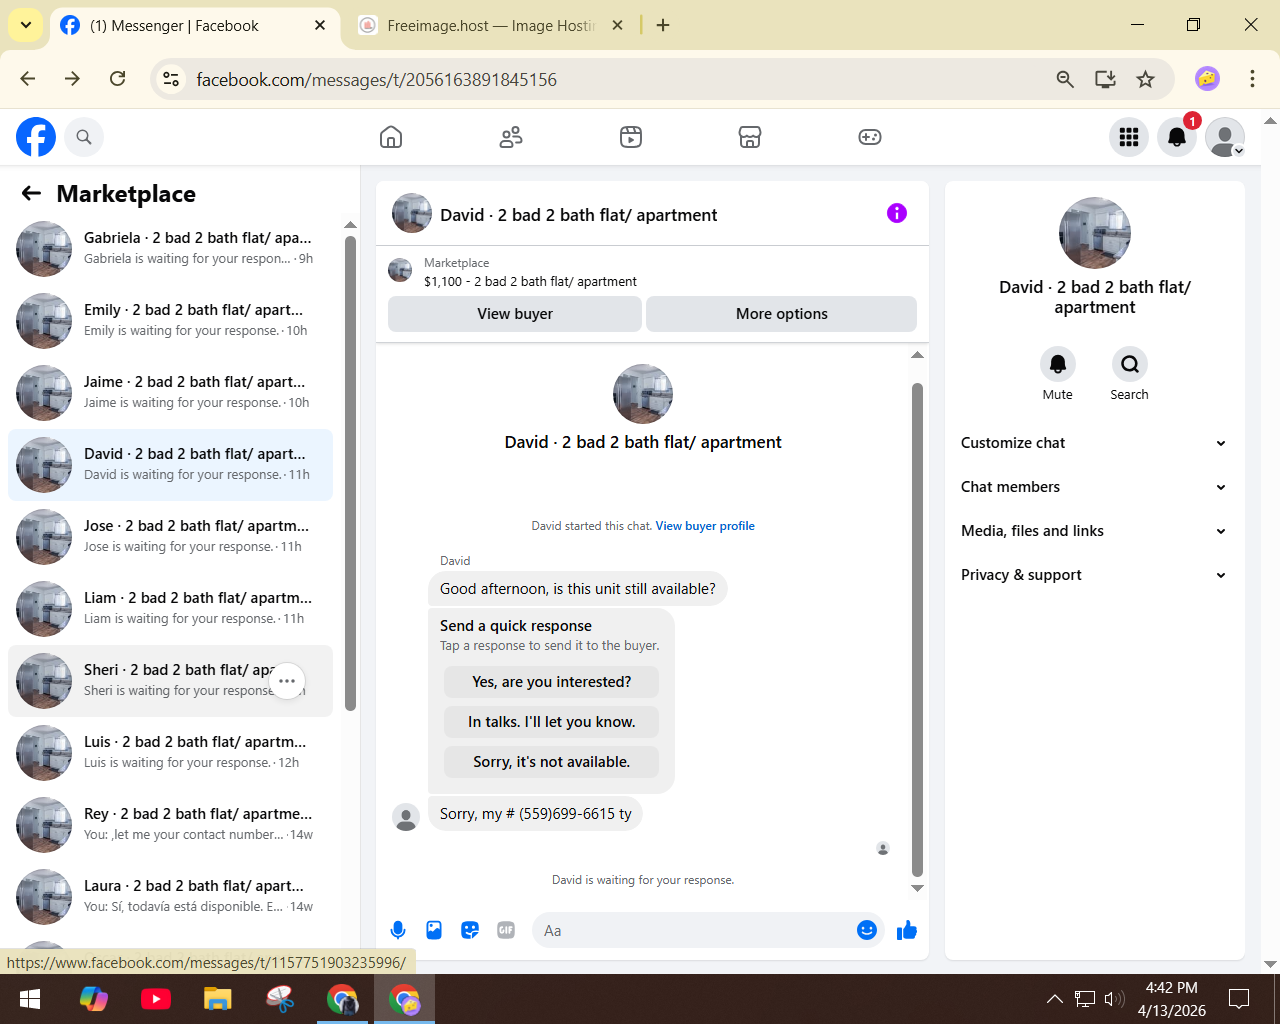Send quick response 'Yes, are you interested?'
This screenshot has height=1024, width=1280.
[x=552, y=682]
